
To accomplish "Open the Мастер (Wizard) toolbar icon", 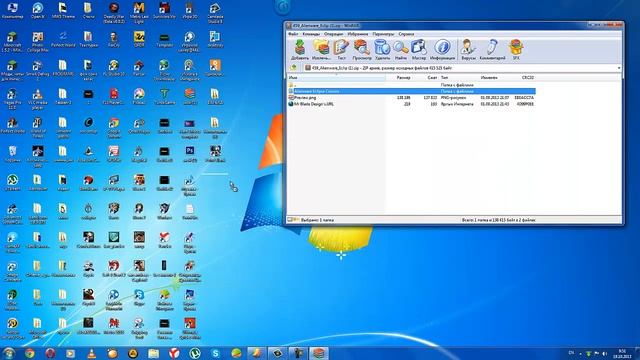I will coord(419,50).
